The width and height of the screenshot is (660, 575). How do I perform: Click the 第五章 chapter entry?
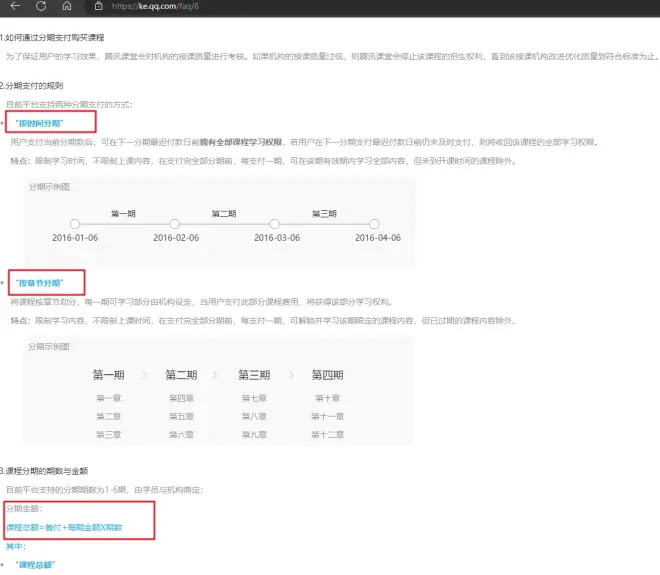pos(181,416)
